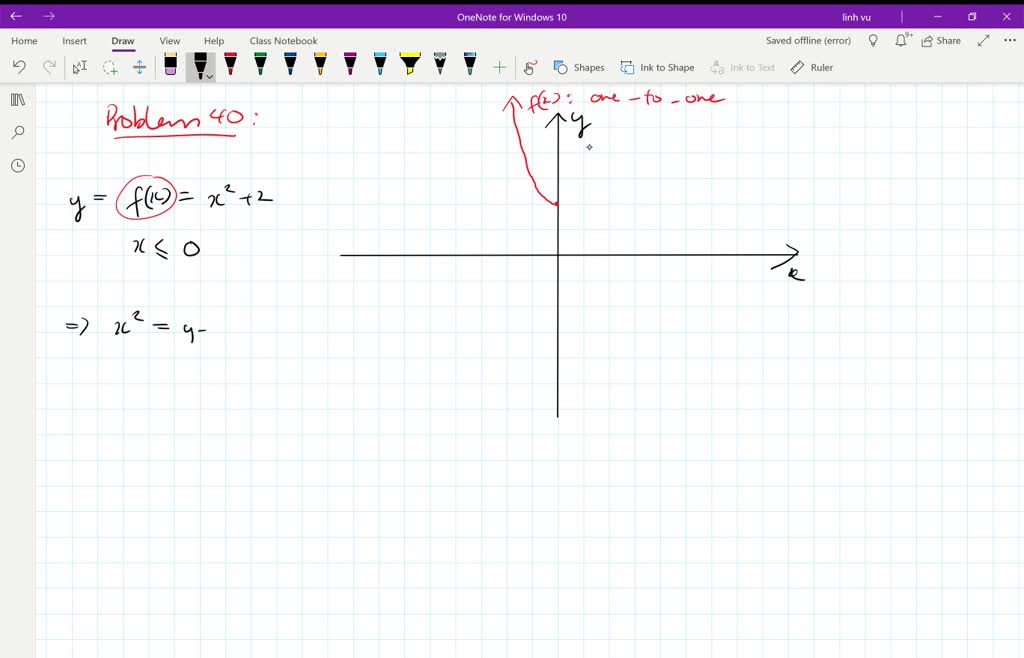Open the black pen thickness dropdown
Viewport: 1024px width, 658px height.
pyautogui.click(x=208, y=75)
